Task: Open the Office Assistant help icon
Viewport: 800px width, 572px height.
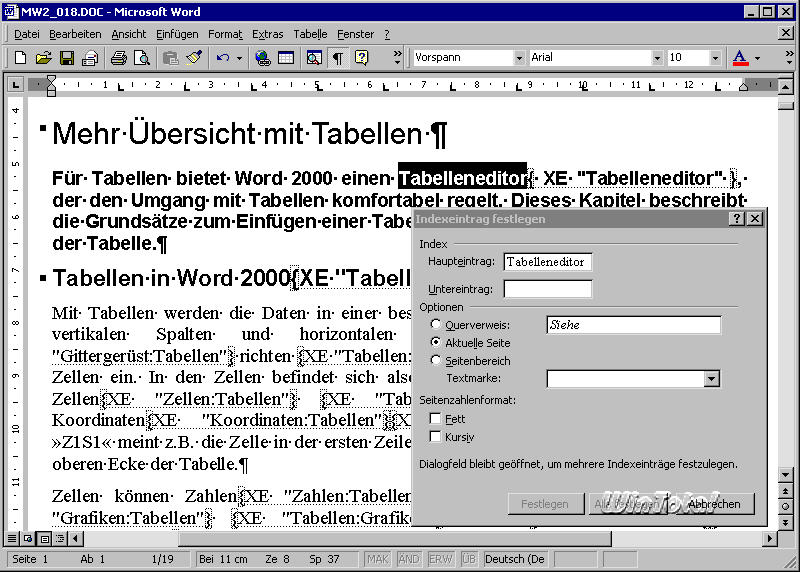Action: (x=361, y=58)
